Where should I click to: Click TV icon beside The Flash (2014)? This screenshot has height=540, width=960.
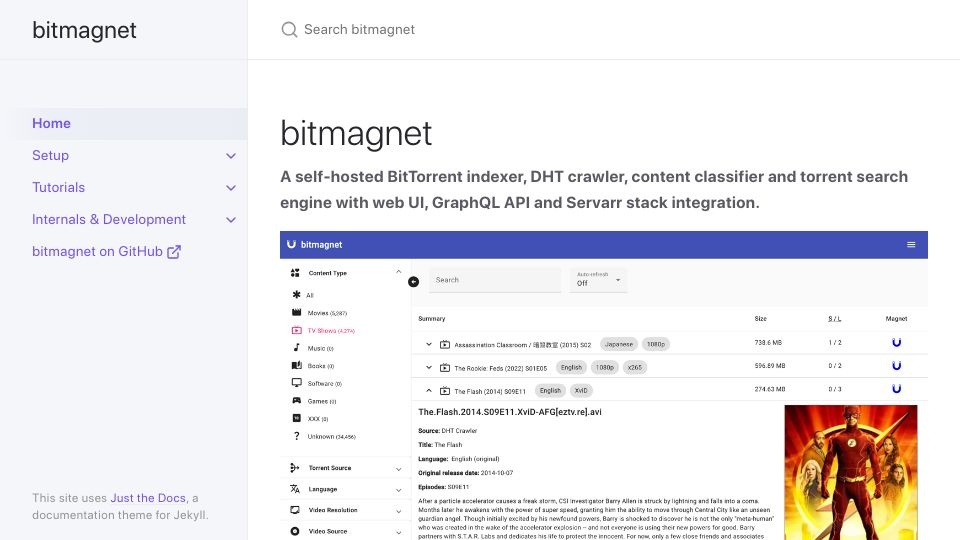click(x=445, y=391)
